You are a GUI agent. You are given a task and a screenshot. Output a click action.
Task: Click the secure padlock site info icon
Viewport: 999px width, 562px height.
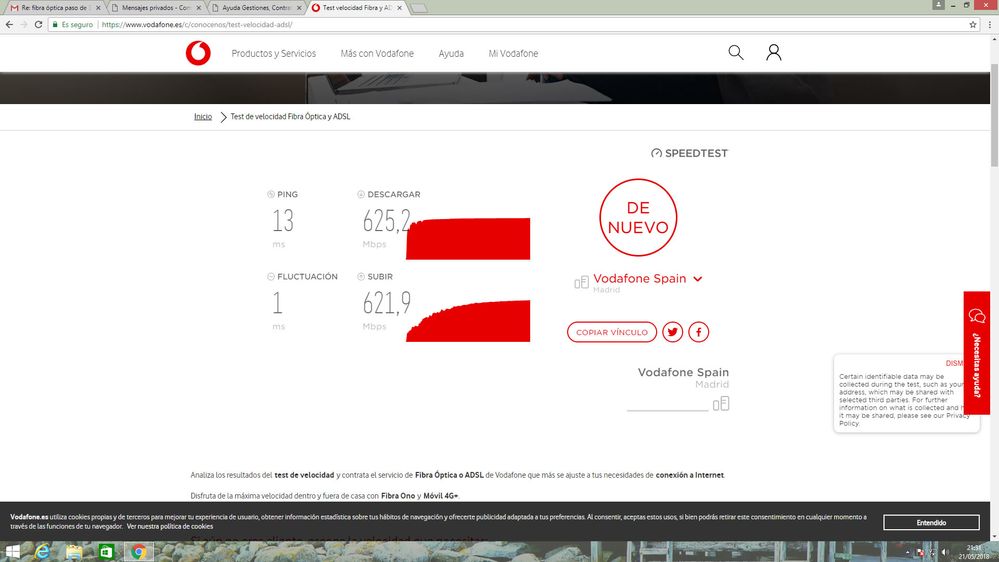55,25
